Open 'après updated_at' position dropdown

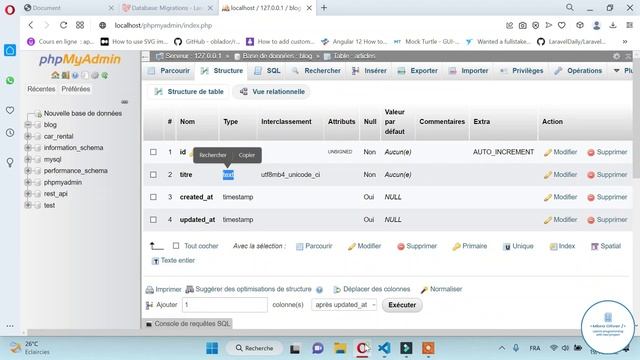click(344, 305)
